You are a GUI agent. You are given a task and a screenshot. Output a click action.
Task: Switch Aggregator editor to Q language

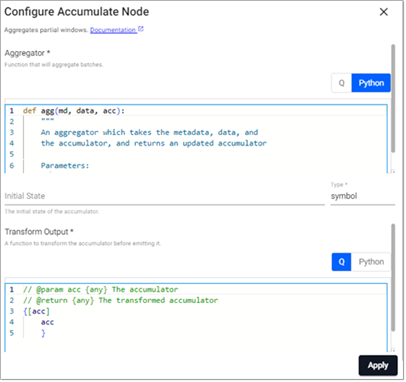(x=341, y=83)
